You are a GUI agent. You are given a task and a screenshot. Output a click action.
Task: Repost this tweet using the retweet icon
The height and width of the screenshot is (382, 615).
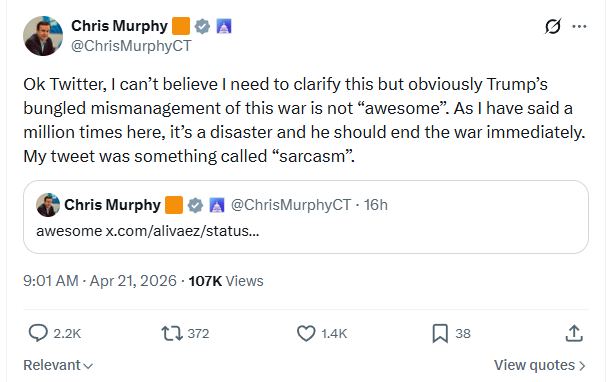click(x=172, y=333)
